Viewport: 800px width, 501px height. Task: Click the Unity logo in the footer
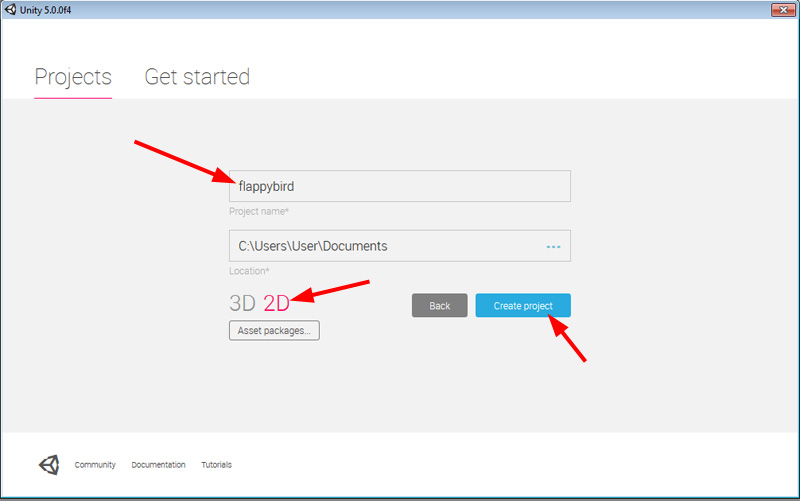(49, 464)
